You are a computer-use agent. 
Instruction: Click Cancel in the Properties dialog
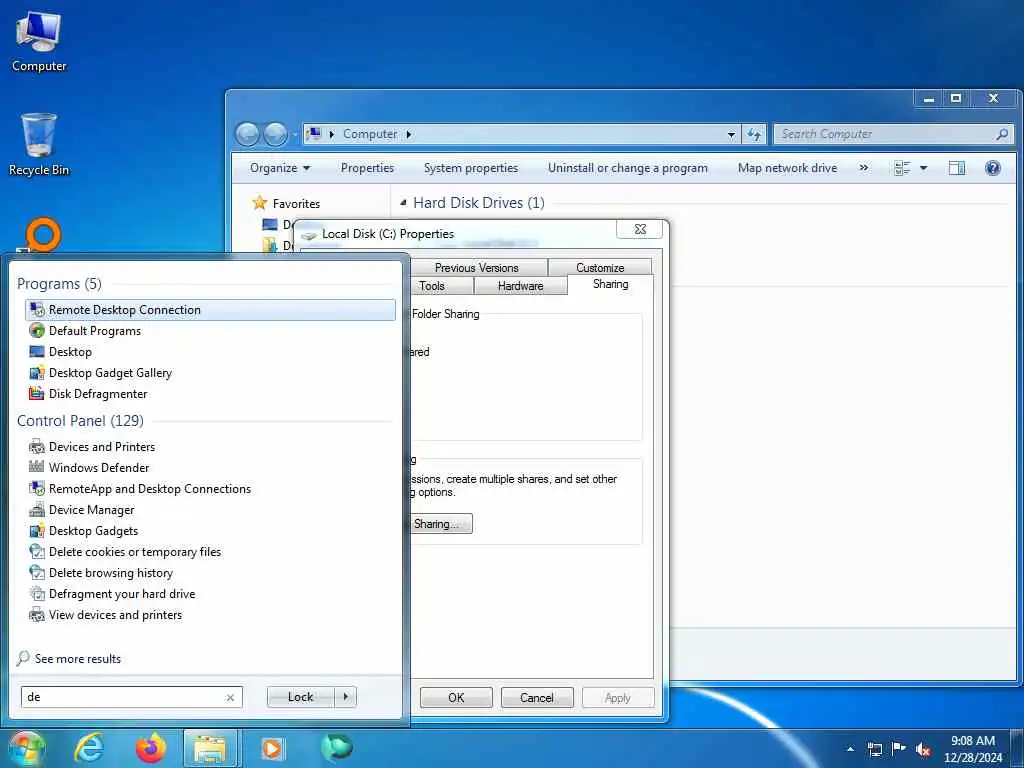pos(537,697)
